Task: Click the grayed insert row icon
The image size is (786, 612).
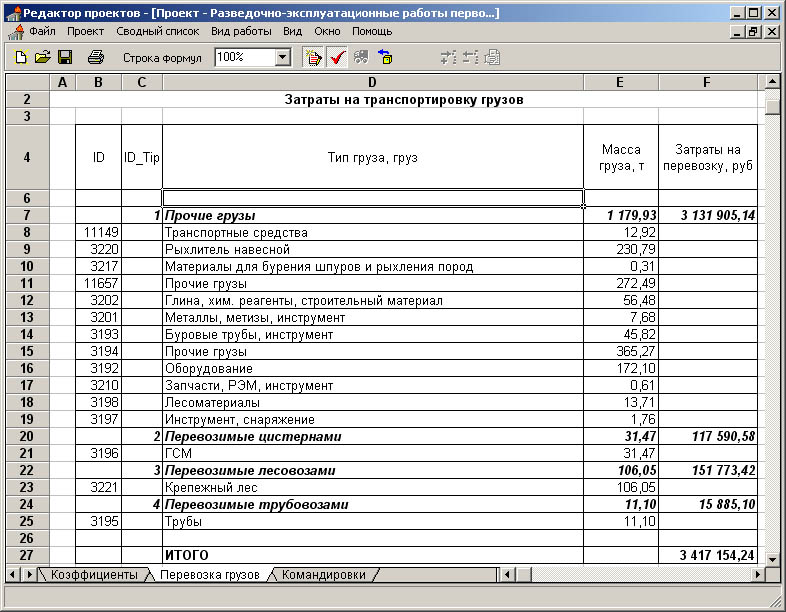Action: coord(448,57)
